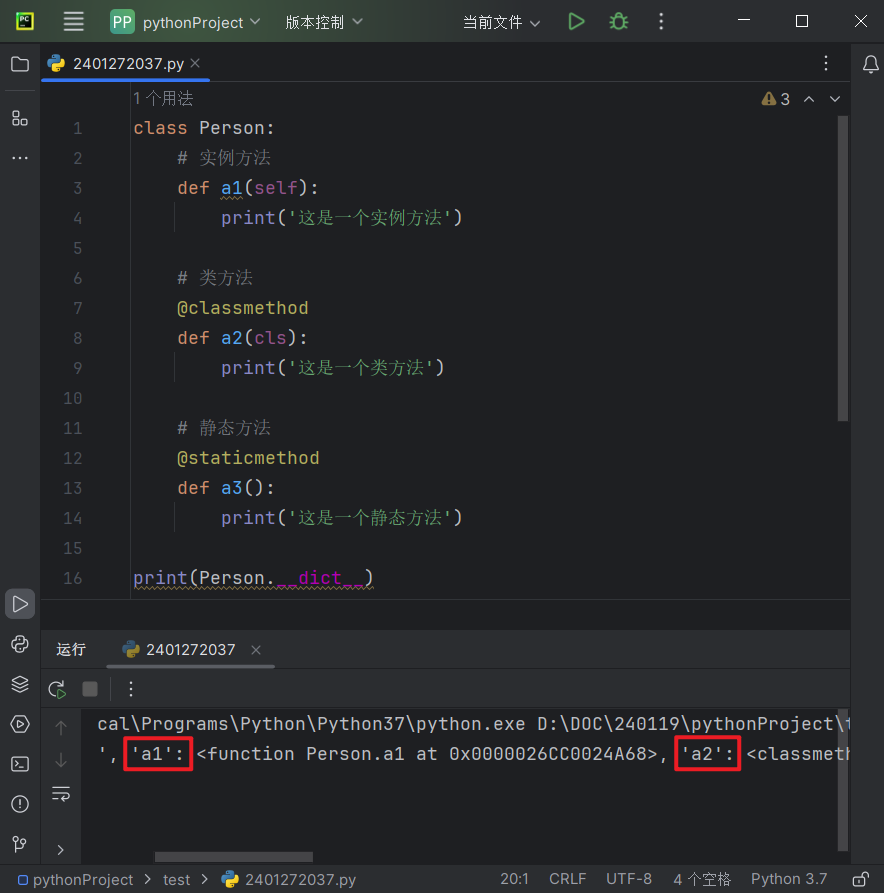
Task: Click the print(Person.__dict__) line
Action: pos(253,578)
